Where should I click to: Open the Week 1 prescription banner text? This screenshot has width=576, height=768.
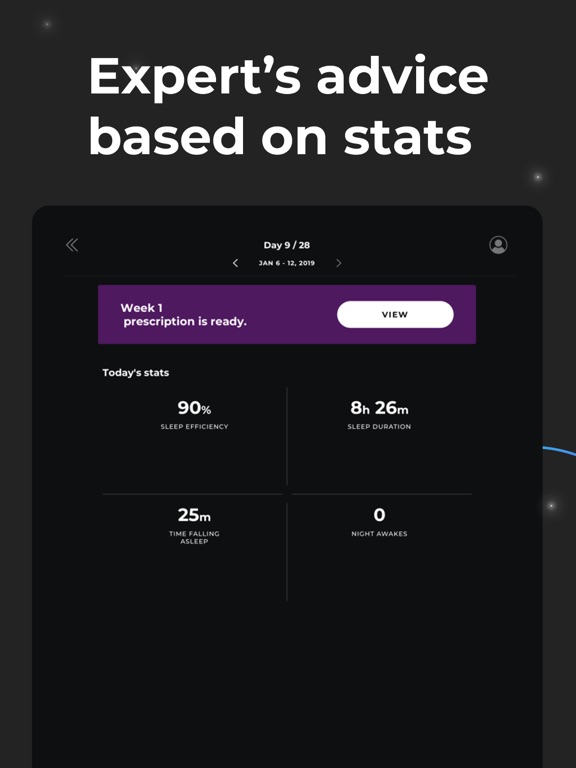(184, 314)
